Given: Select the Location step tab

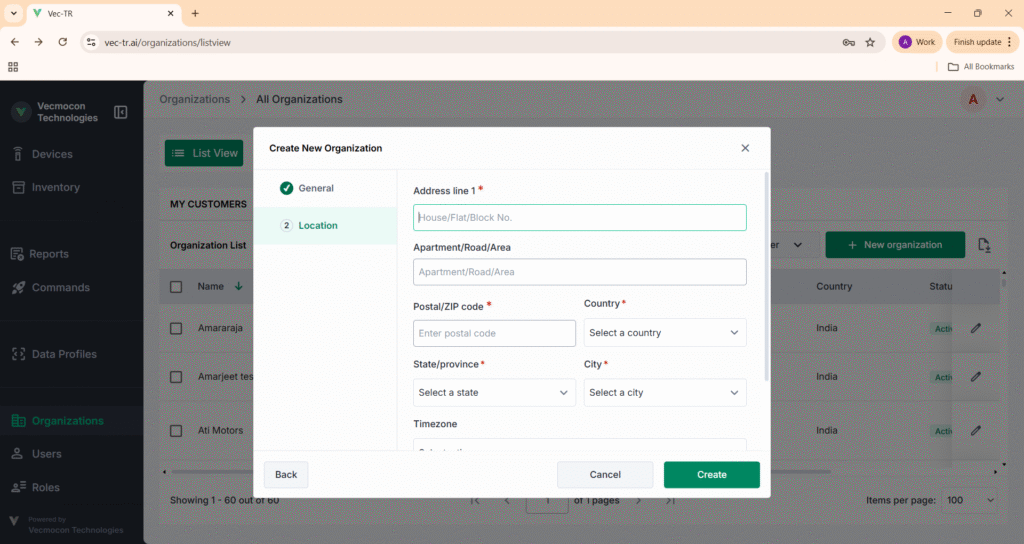Looking at the screenshot, I should 317,226.
